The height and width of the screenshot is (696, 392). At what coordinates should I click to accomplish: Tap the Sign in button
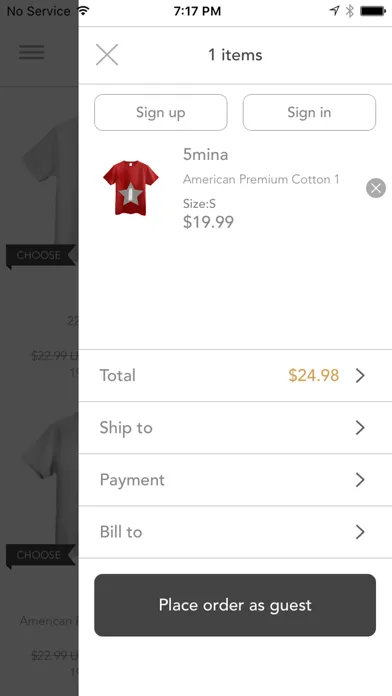(309, 112)
